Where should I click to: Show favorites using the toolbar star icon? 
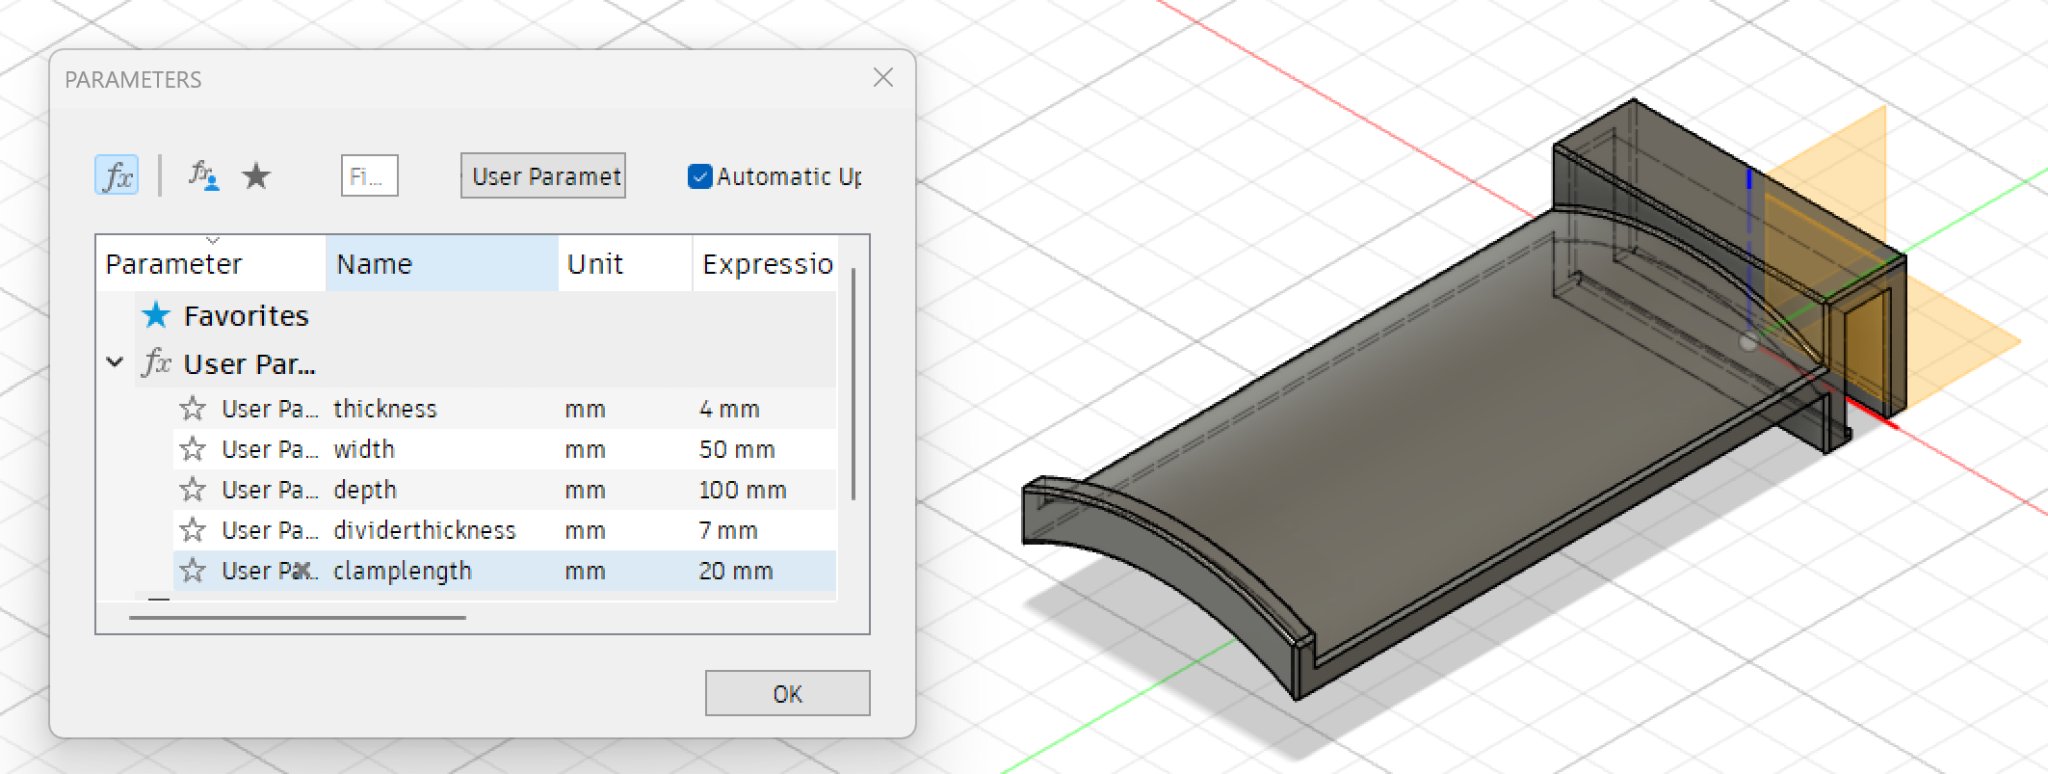(256, 176)
